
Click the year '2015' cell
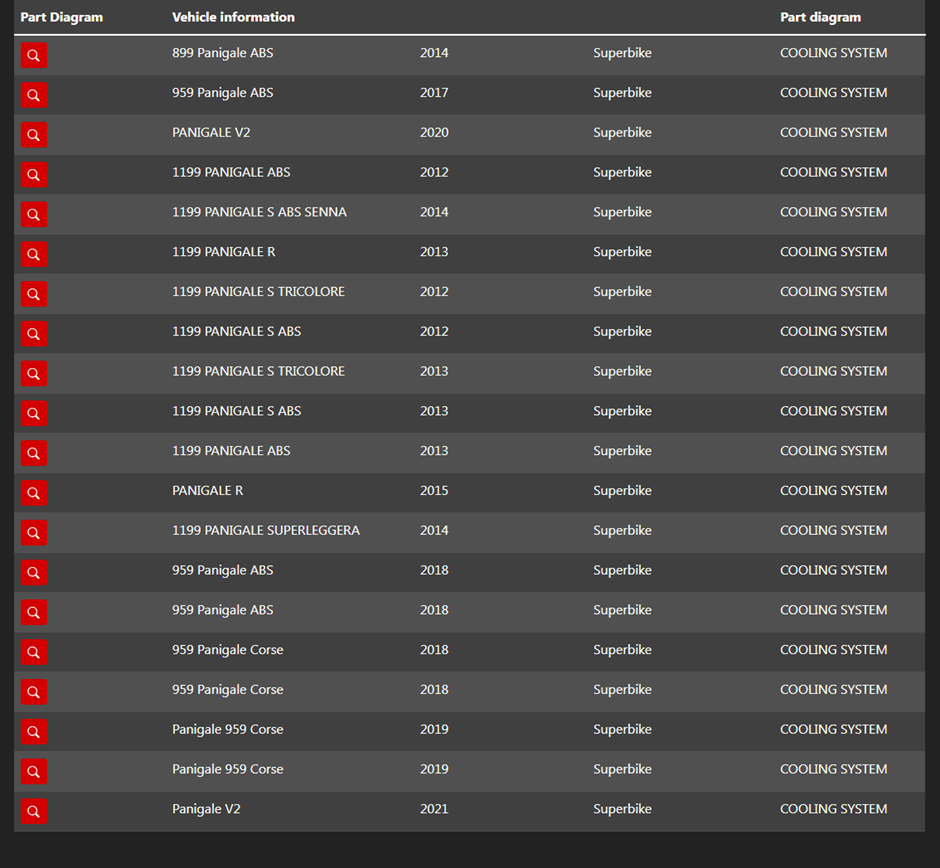coord(434,490)
